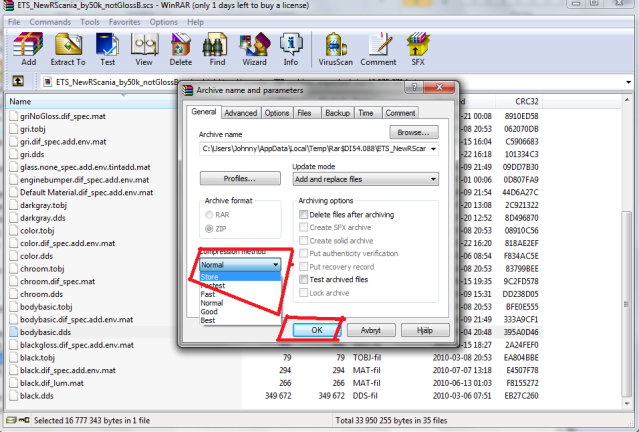Click the Profiles... button

tap(240, 179)
